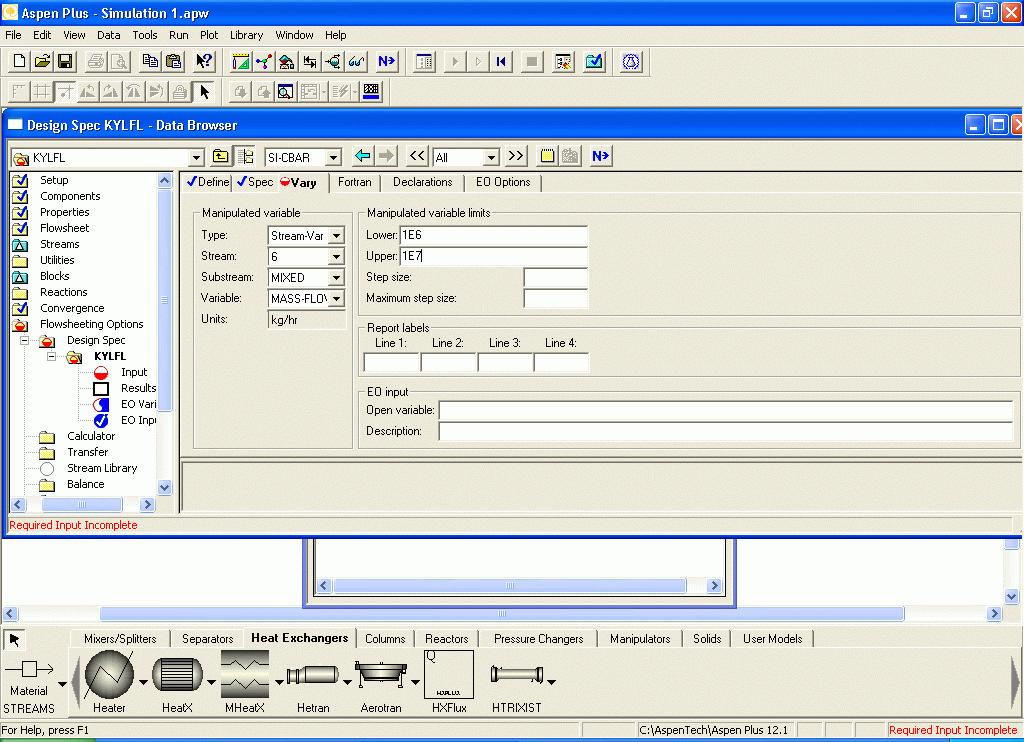The height and width of the screenshot is (742, 1024).
Task: Click the Open file folder icon
Action: tap(42, 61)
